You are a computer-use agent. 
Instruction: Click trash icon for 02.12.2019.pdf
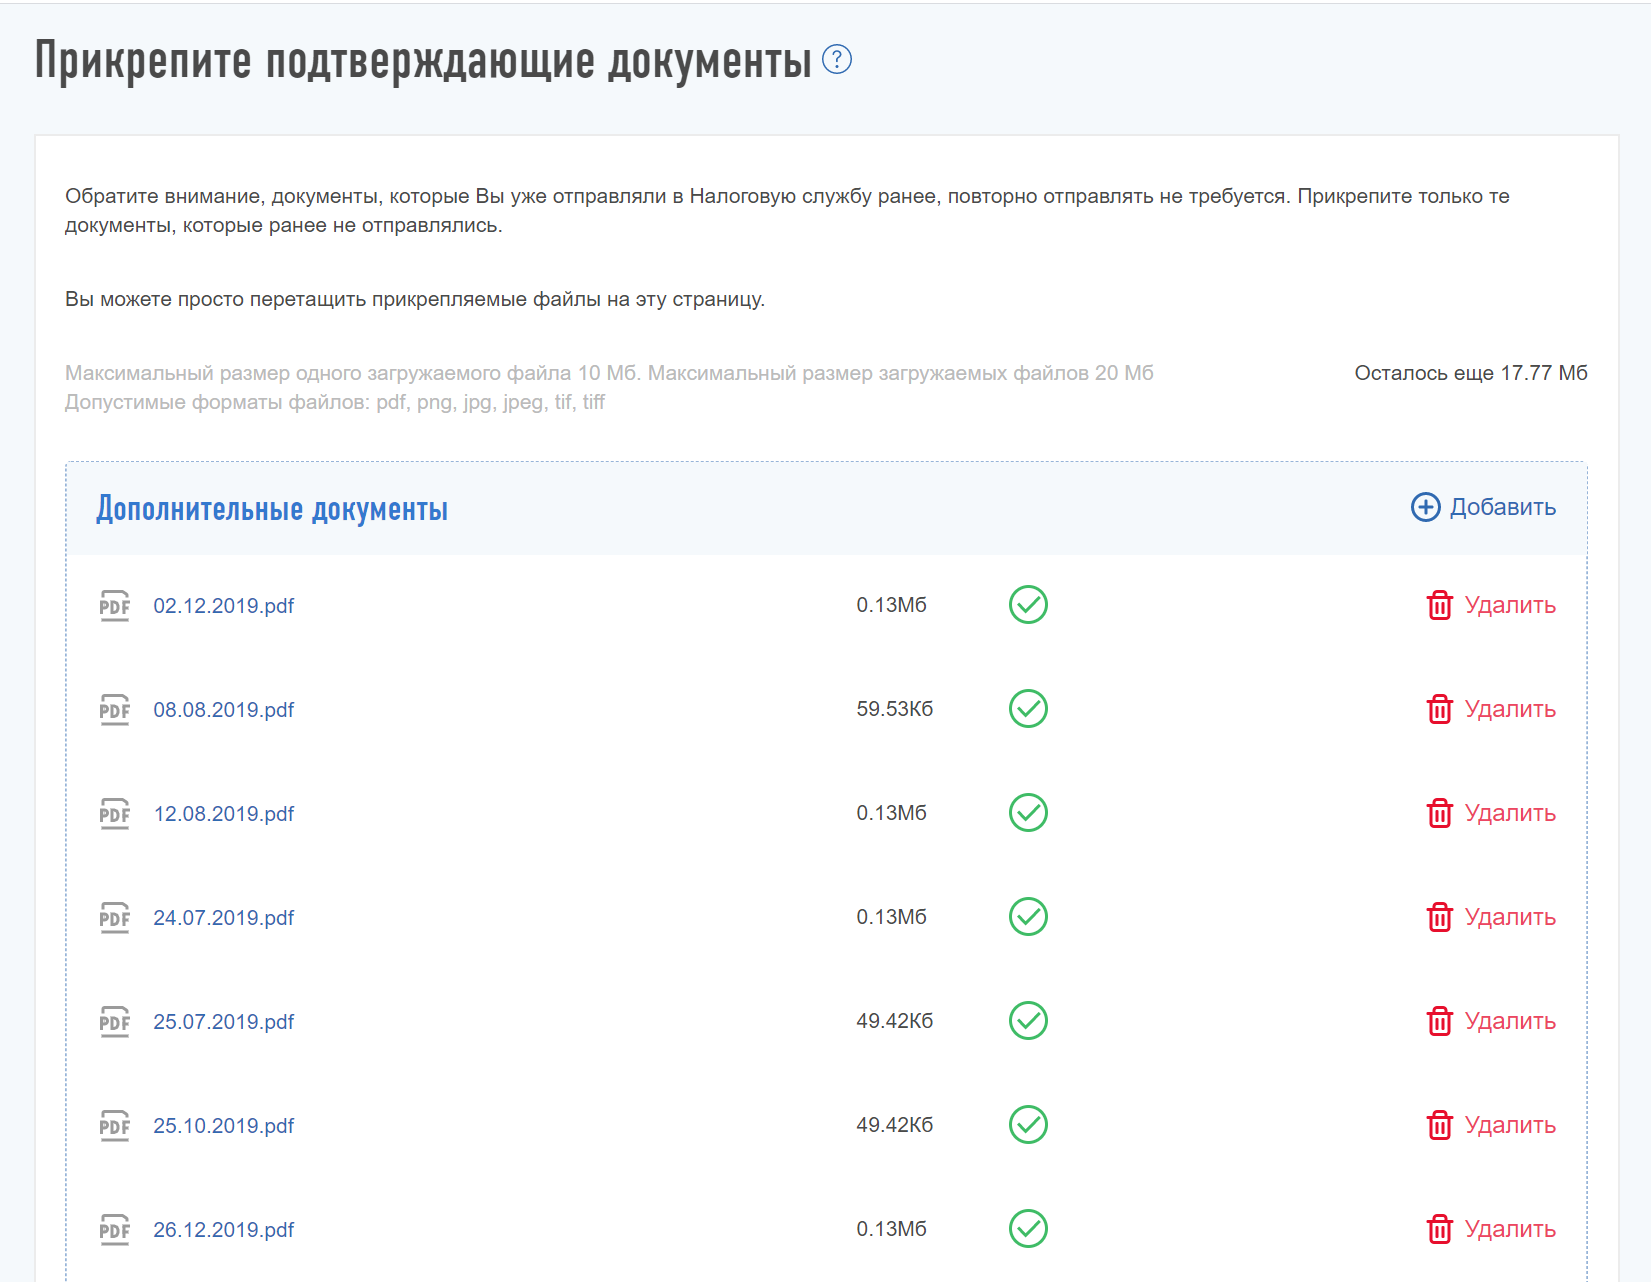[1439, 605]
